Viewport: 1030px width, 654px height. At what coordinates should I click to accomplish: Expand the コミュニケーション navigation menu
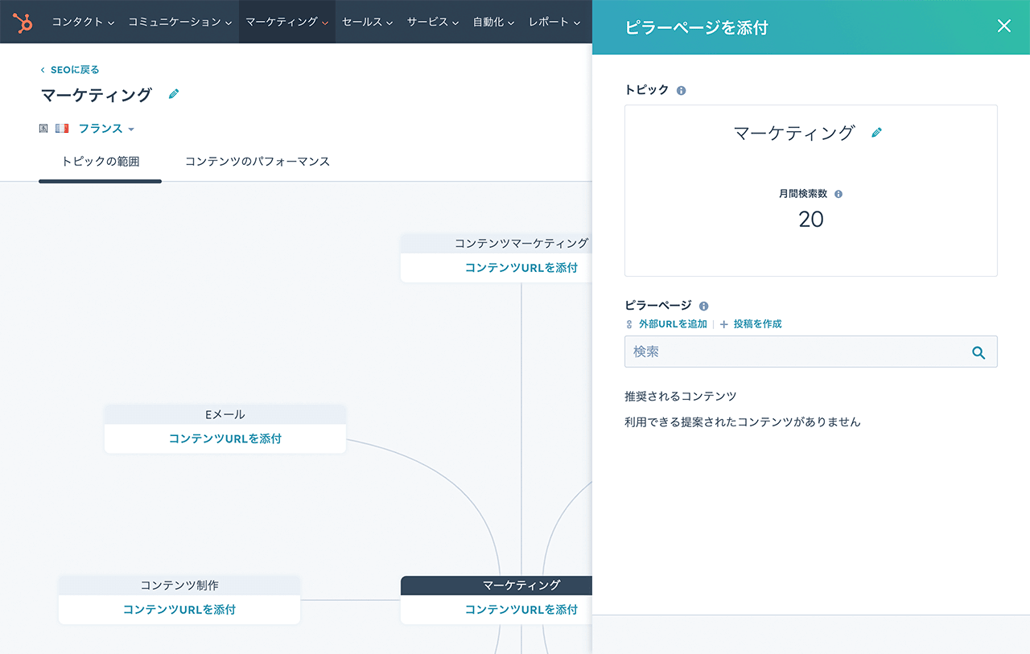(x=180, y=22)
